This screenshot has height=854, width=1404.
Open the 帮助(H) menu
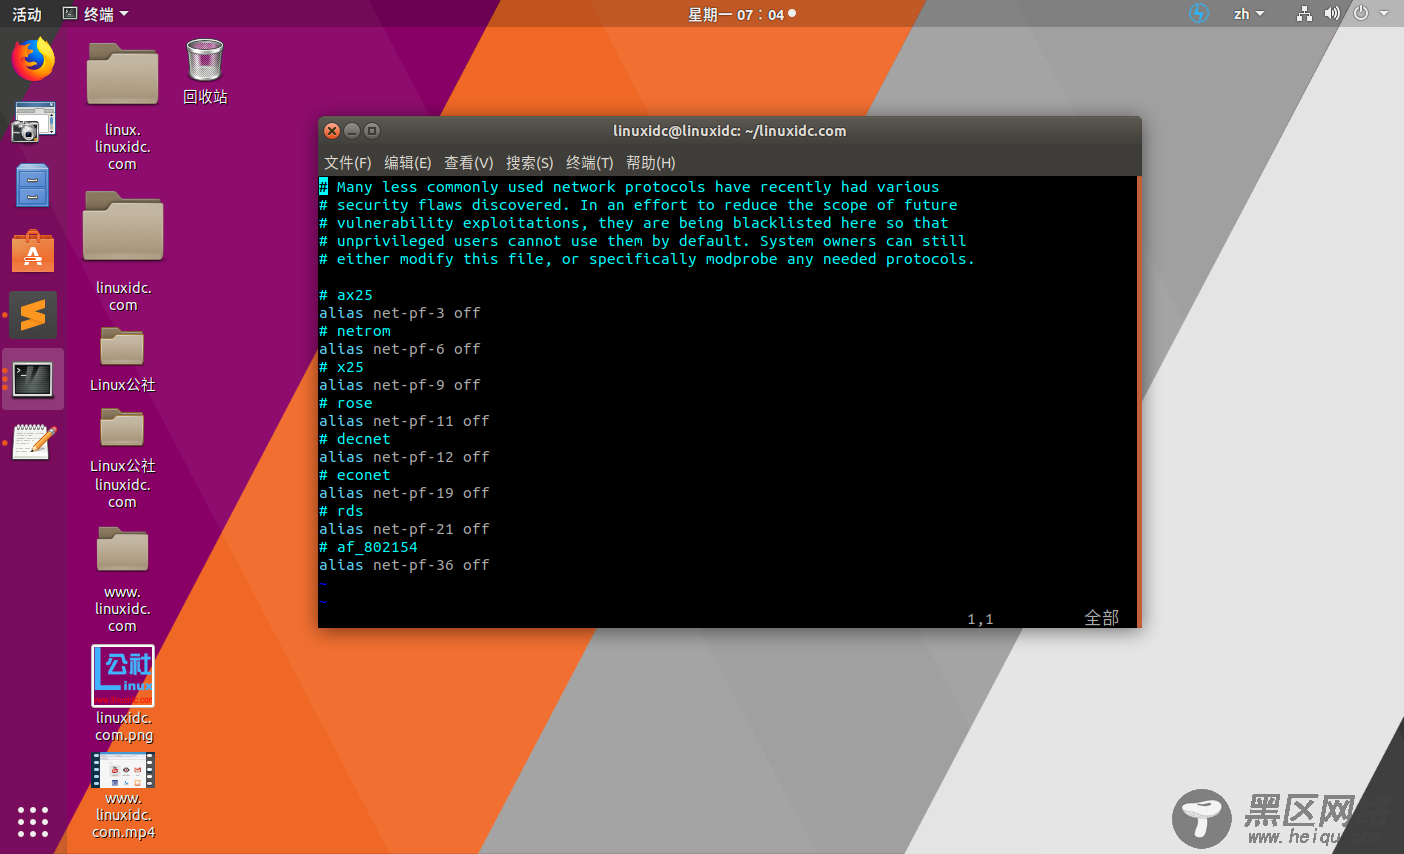[x=650, y=162]
